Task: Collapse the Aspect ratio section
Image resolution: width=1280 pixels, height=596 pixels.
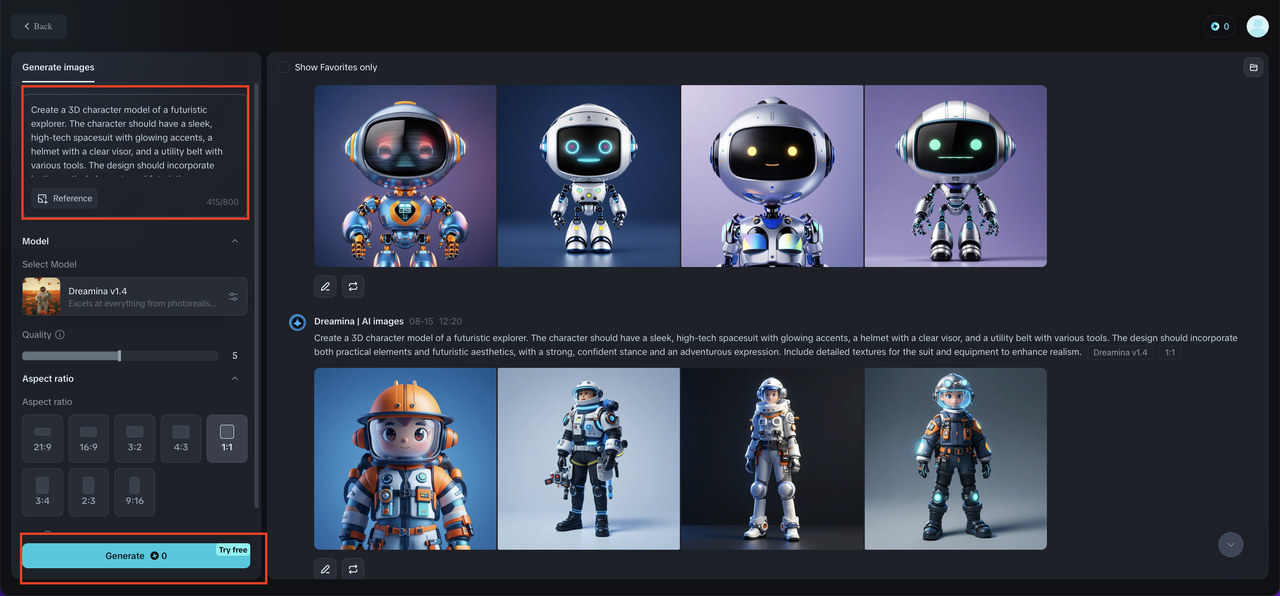Action: (235, 379)
